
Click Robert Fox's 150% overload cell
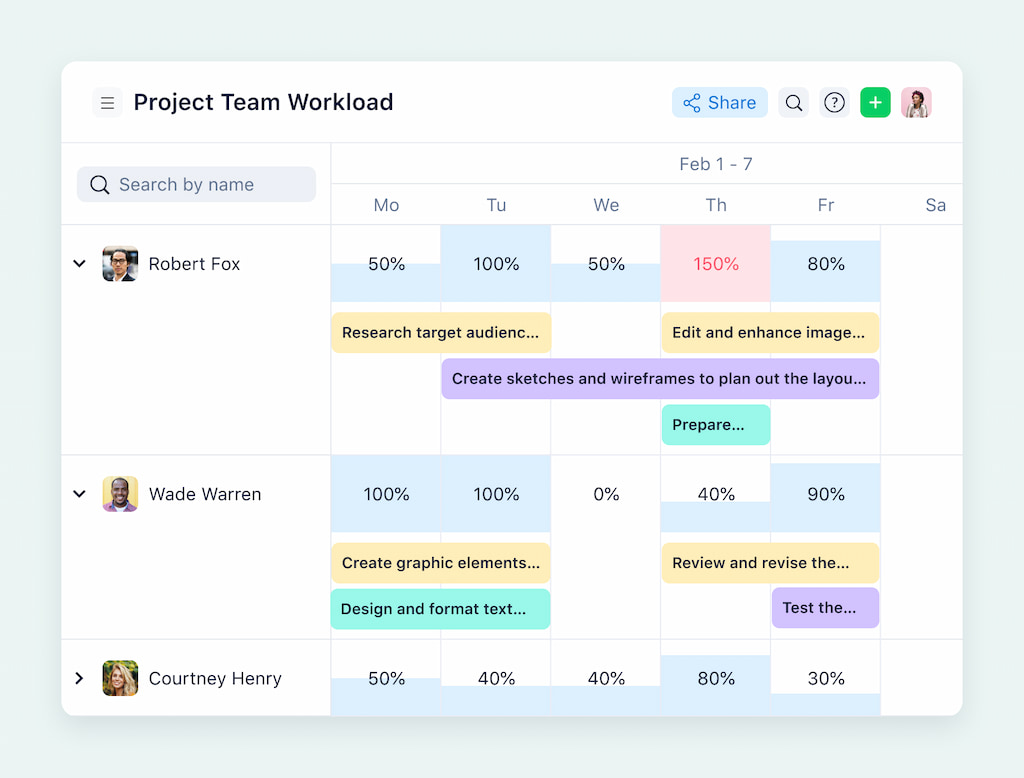(x=716, y=264)
